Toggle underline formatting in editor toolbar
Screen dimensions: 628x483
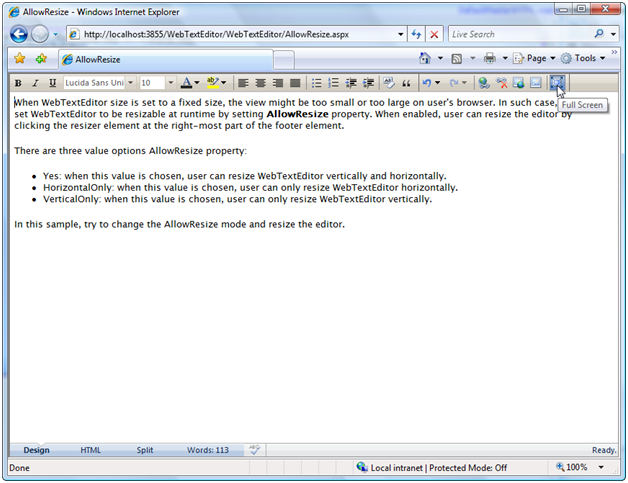[x=51, y=83]
